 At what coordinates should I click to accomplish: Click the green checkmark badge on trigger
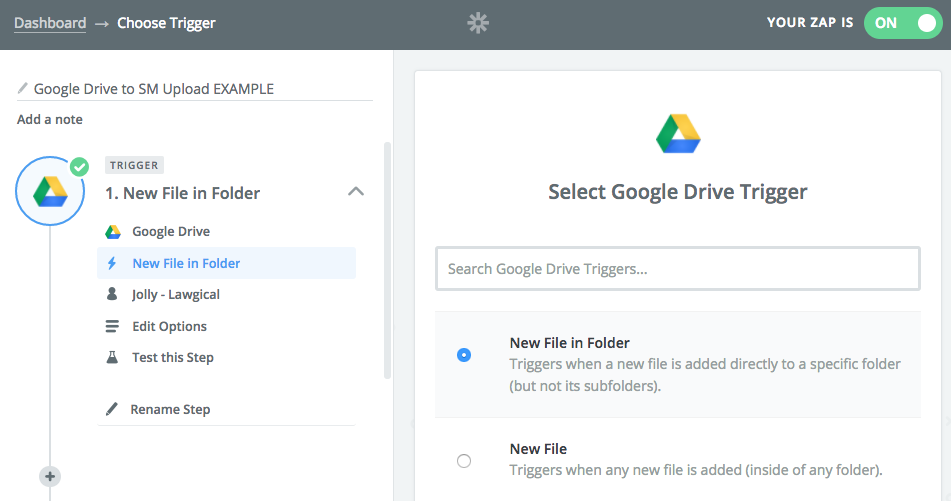click(x=80, y=166)
